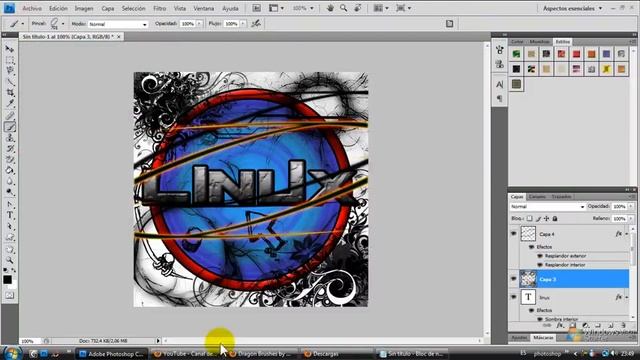The width and height of the screenshot is (640, 360).
Task: Select the Lasso tool
Action: (9, 71)
